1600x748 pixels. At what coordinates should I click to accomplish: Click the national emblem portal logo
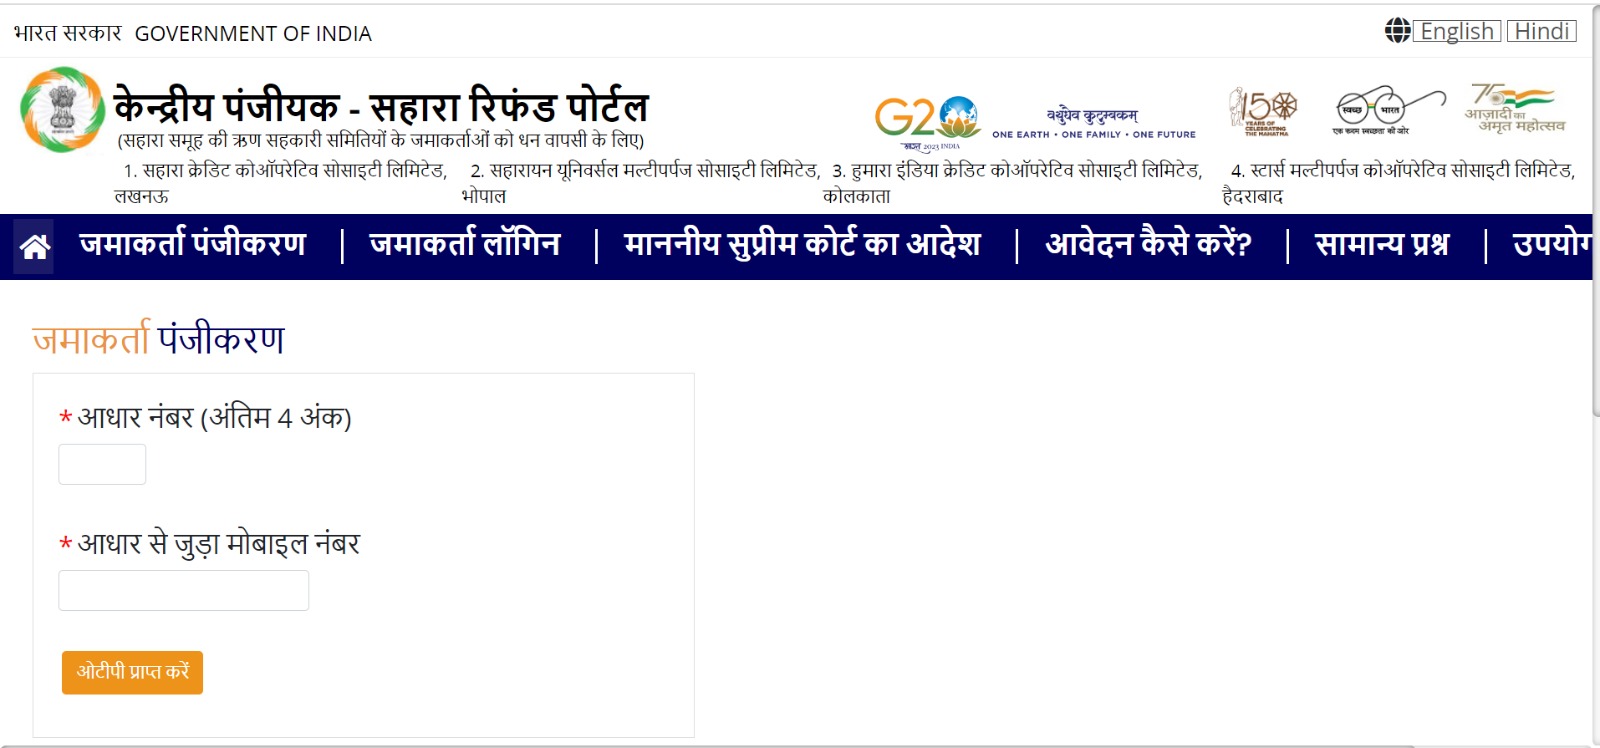click(62, 110)
